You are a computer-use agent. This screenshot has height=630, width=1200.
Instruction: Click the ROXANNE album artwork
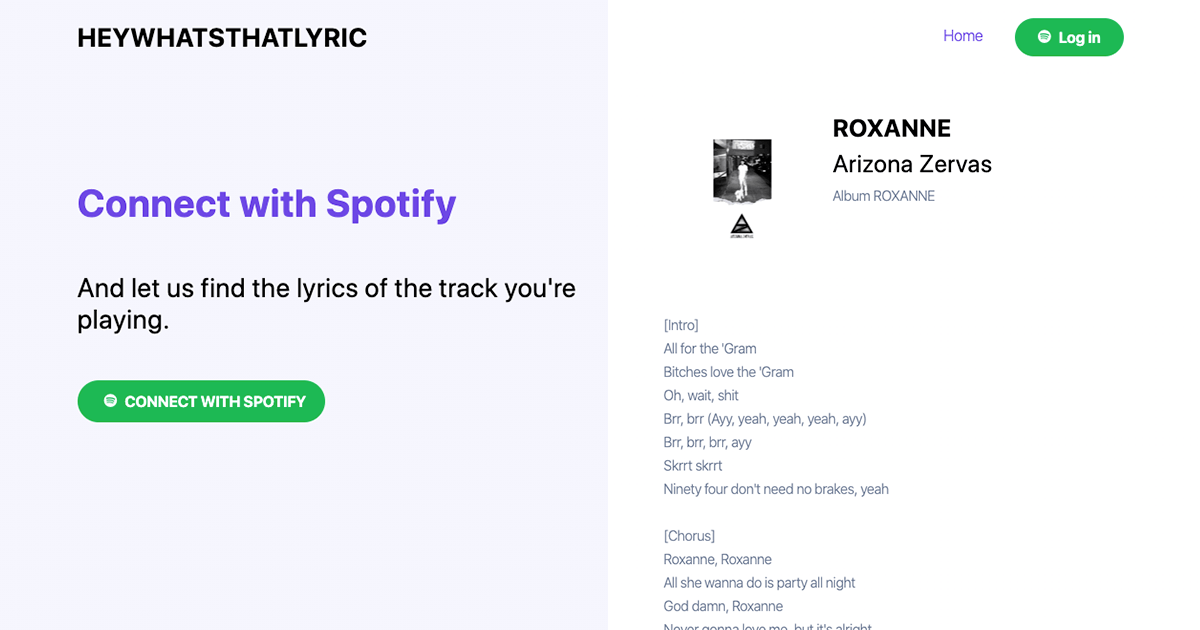[x=741, y=170]
